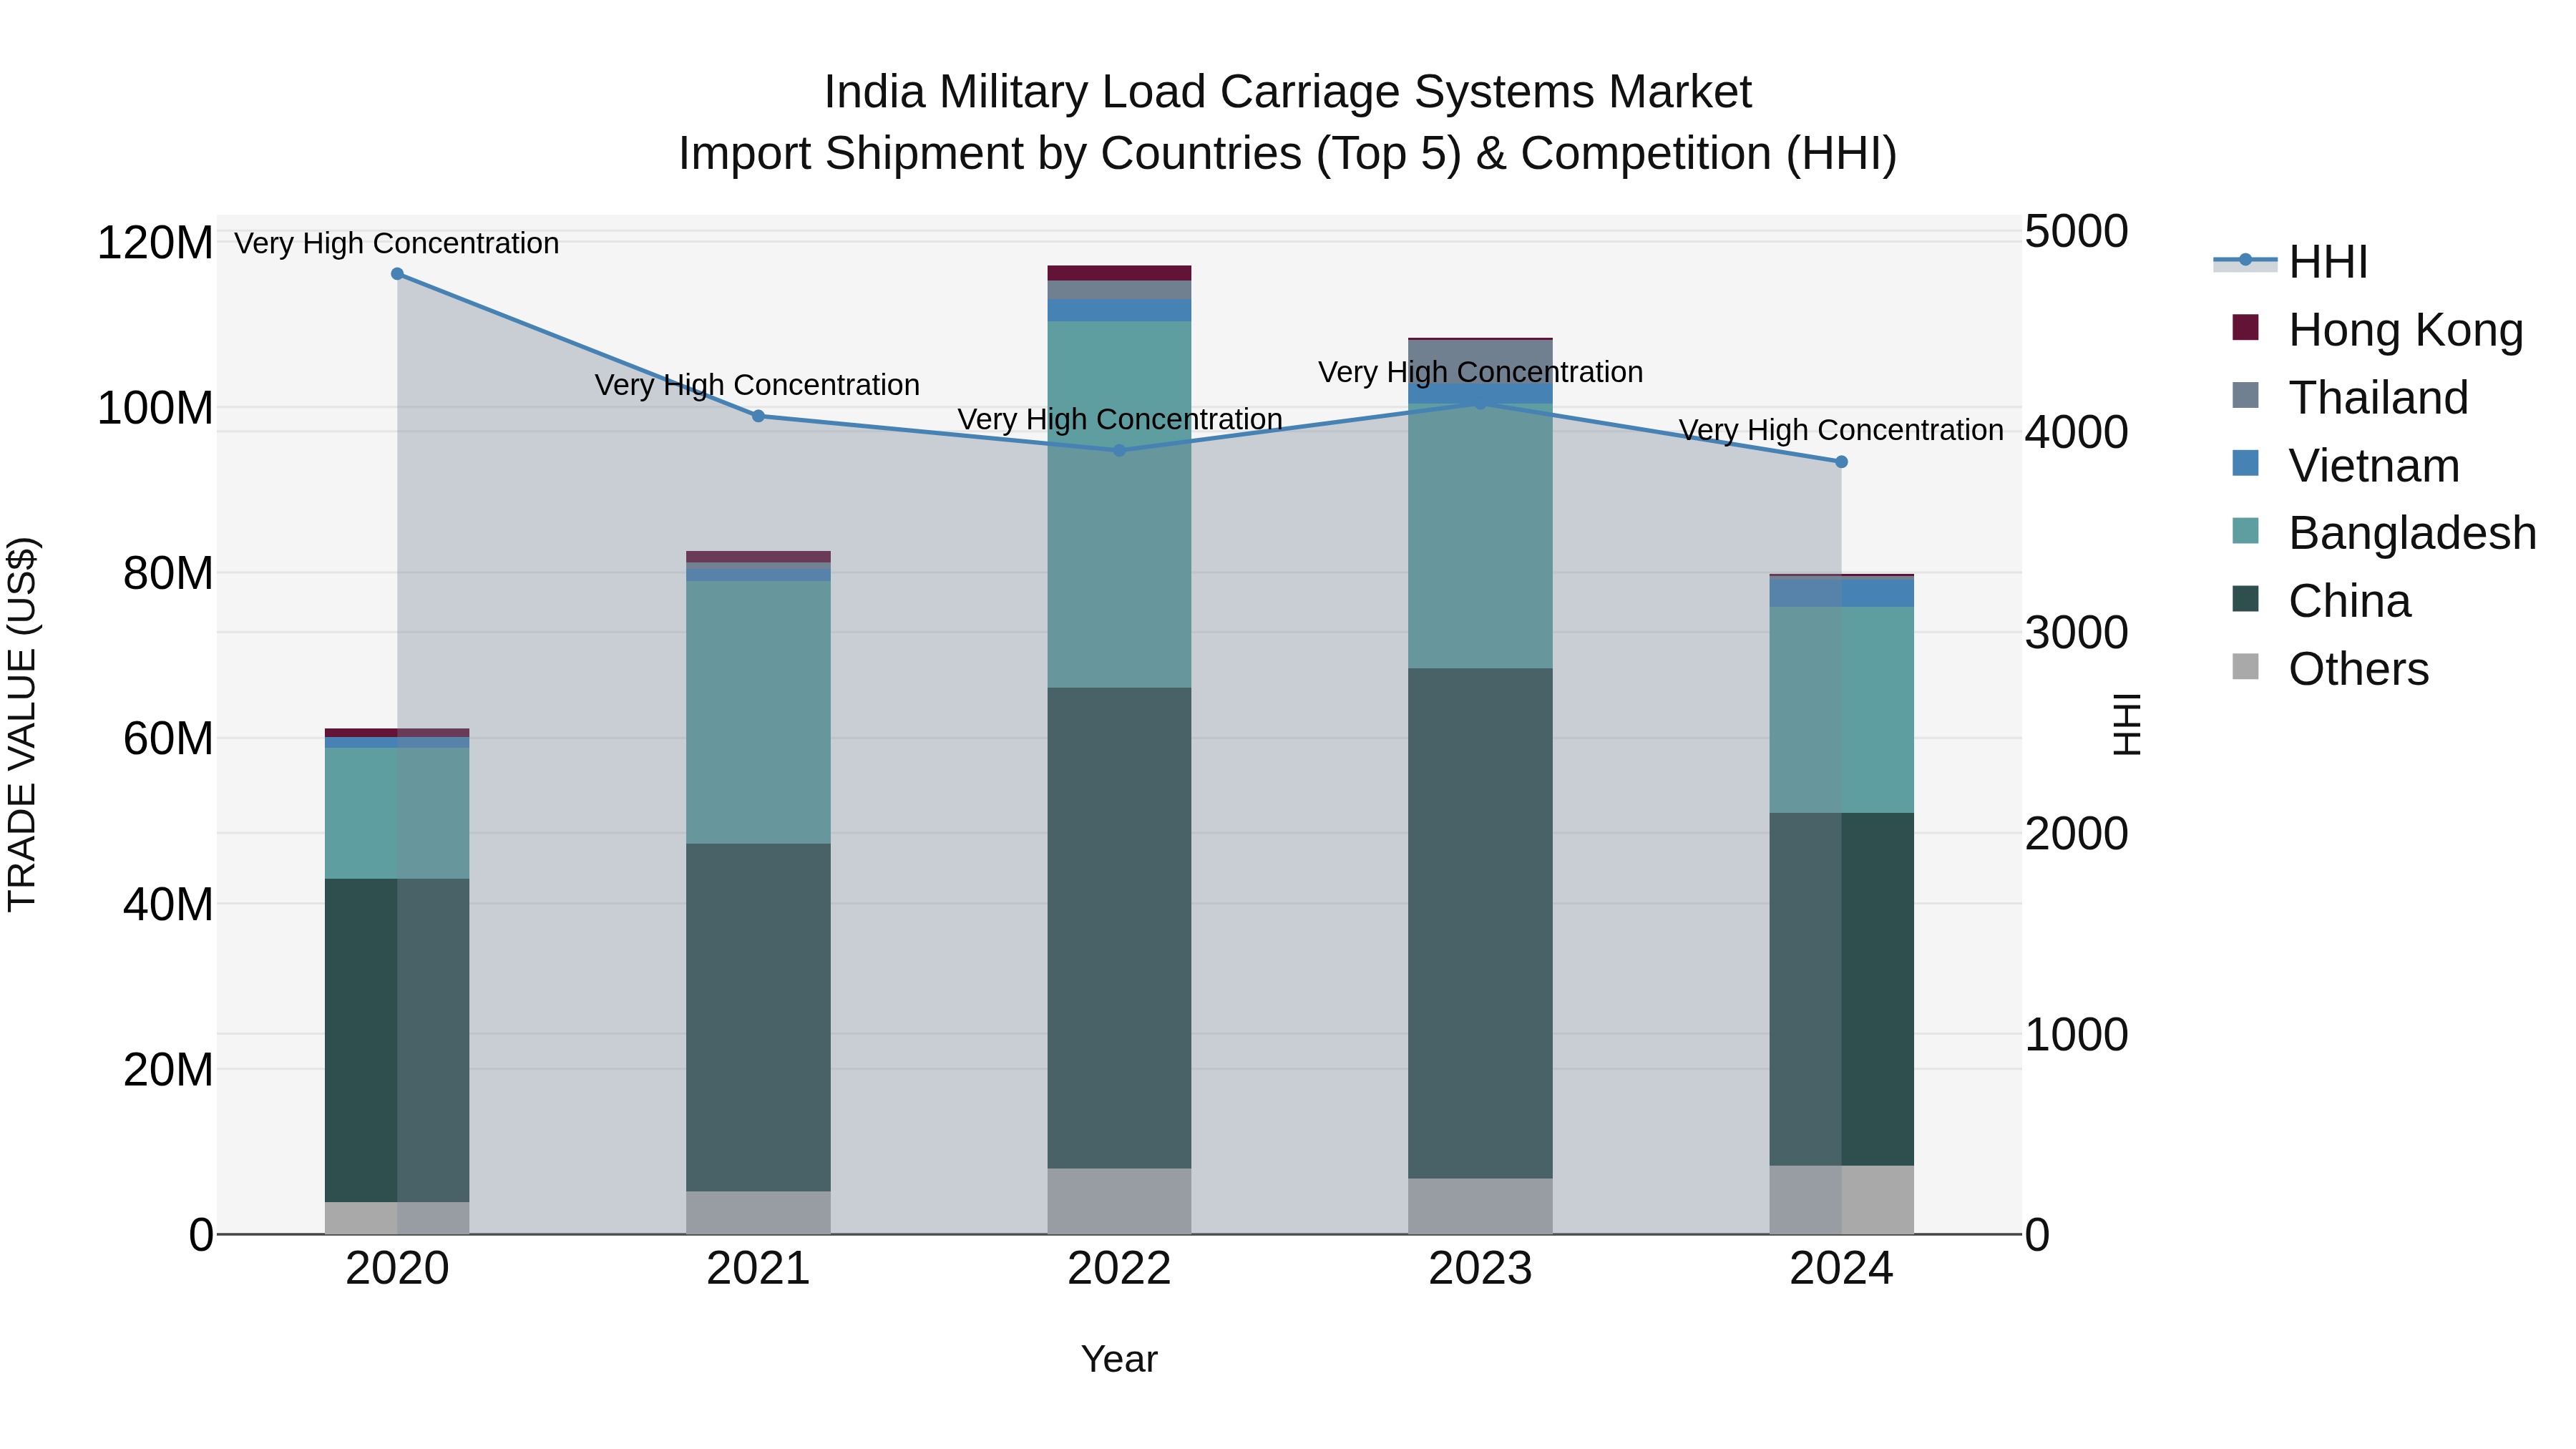The height and width of the screenshot is (1449, 2576).
Task: Click the TRADE VALUE (US$) axis title
Action: pos(22,725)
